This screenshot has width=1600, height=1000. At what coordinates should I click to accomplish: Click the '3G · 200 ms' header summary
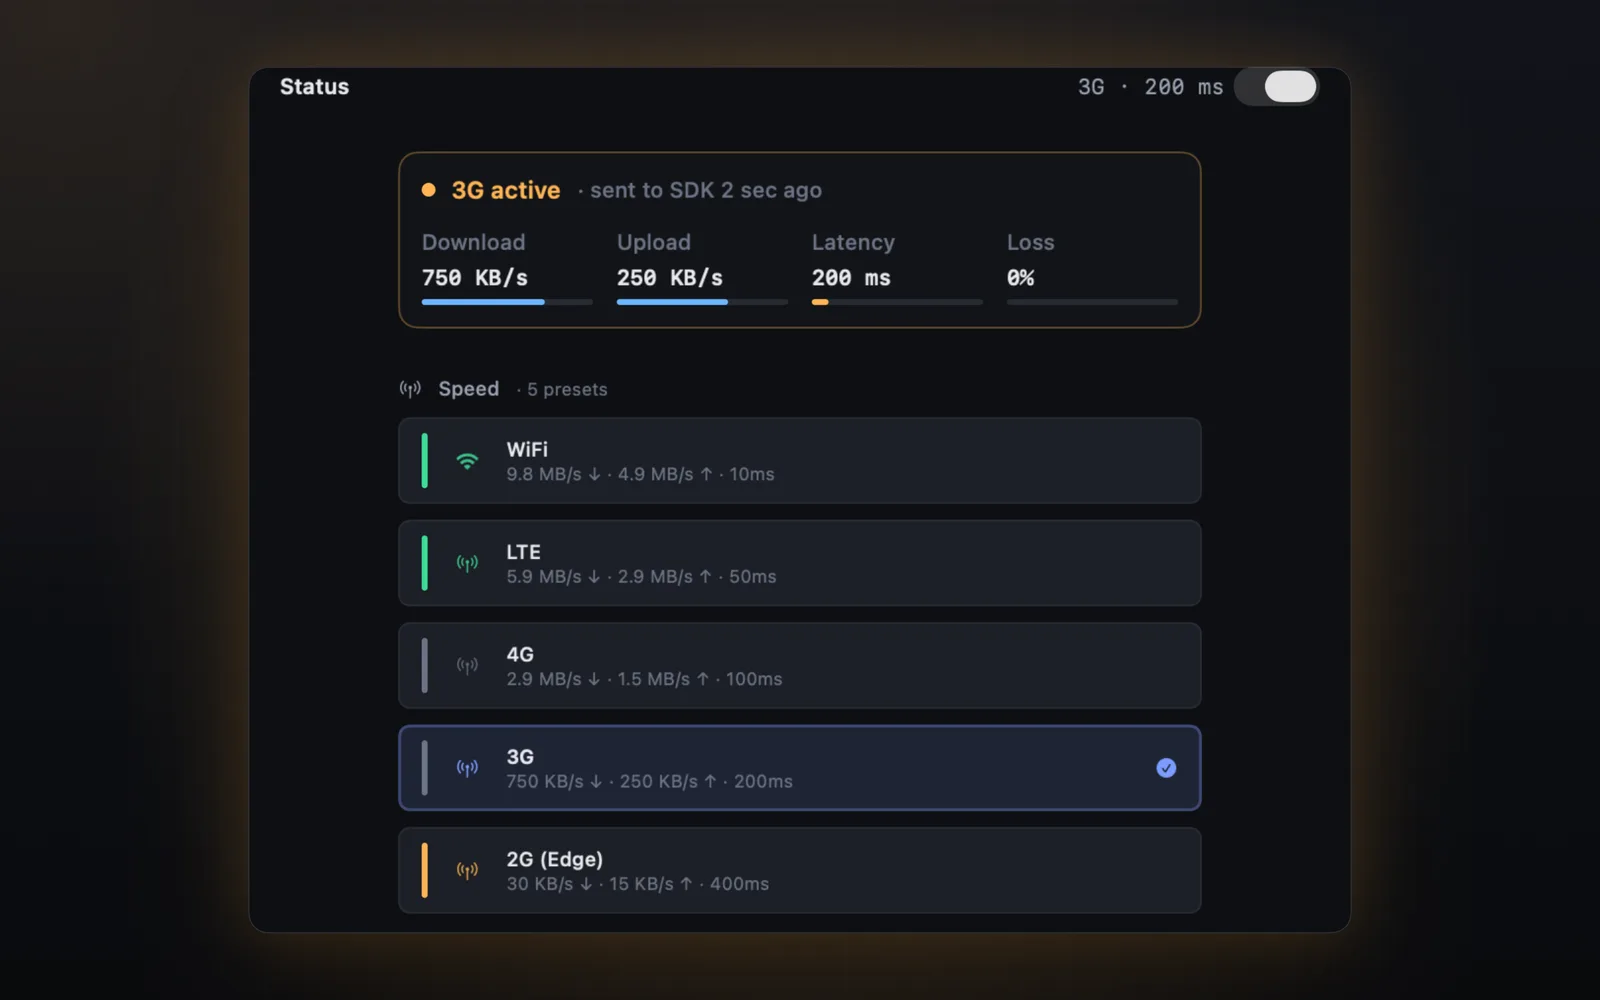point(1150,87)
